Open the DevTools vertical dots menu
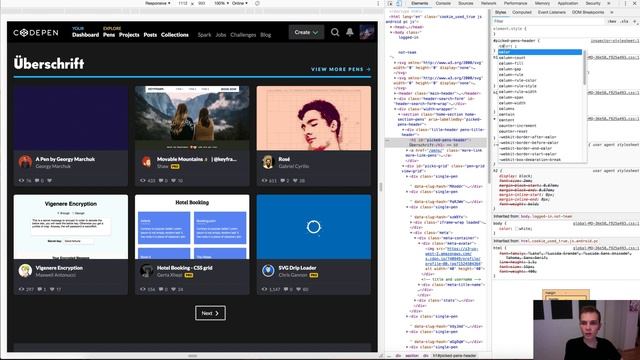Screen dimensions: 640x360 pos(625,3)
